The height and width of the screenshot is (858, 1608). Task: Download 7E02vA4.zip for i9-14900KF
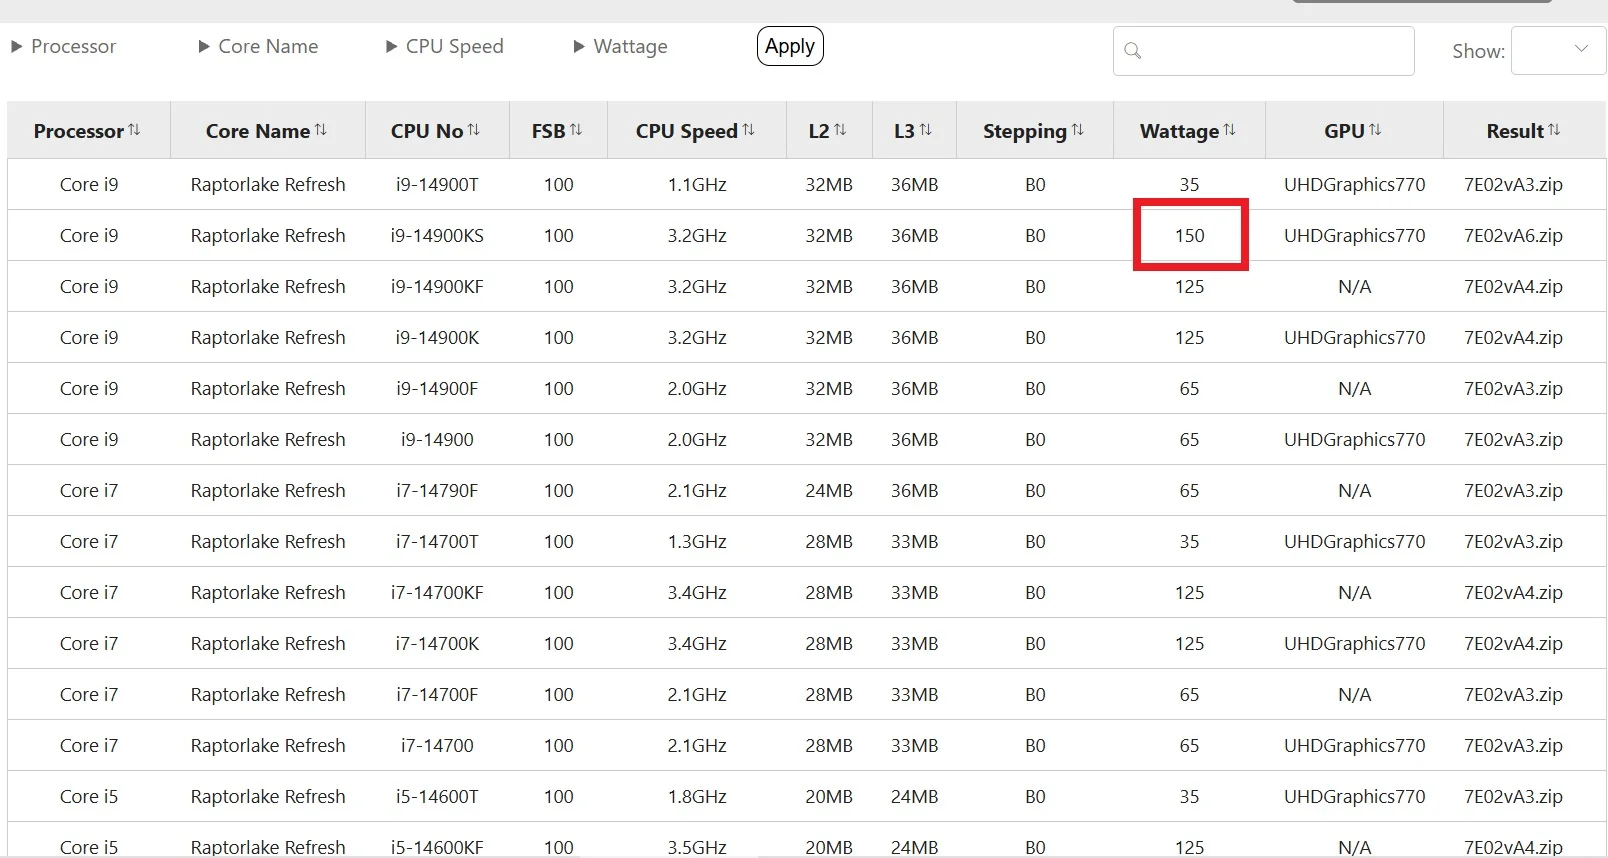click(1513, 287)
